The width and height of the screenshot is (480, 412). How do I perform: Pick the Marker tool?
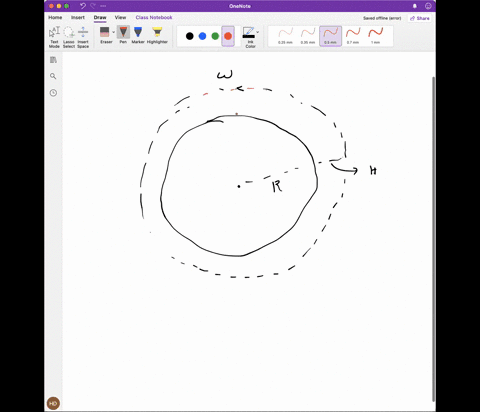[x=138, y=35]
